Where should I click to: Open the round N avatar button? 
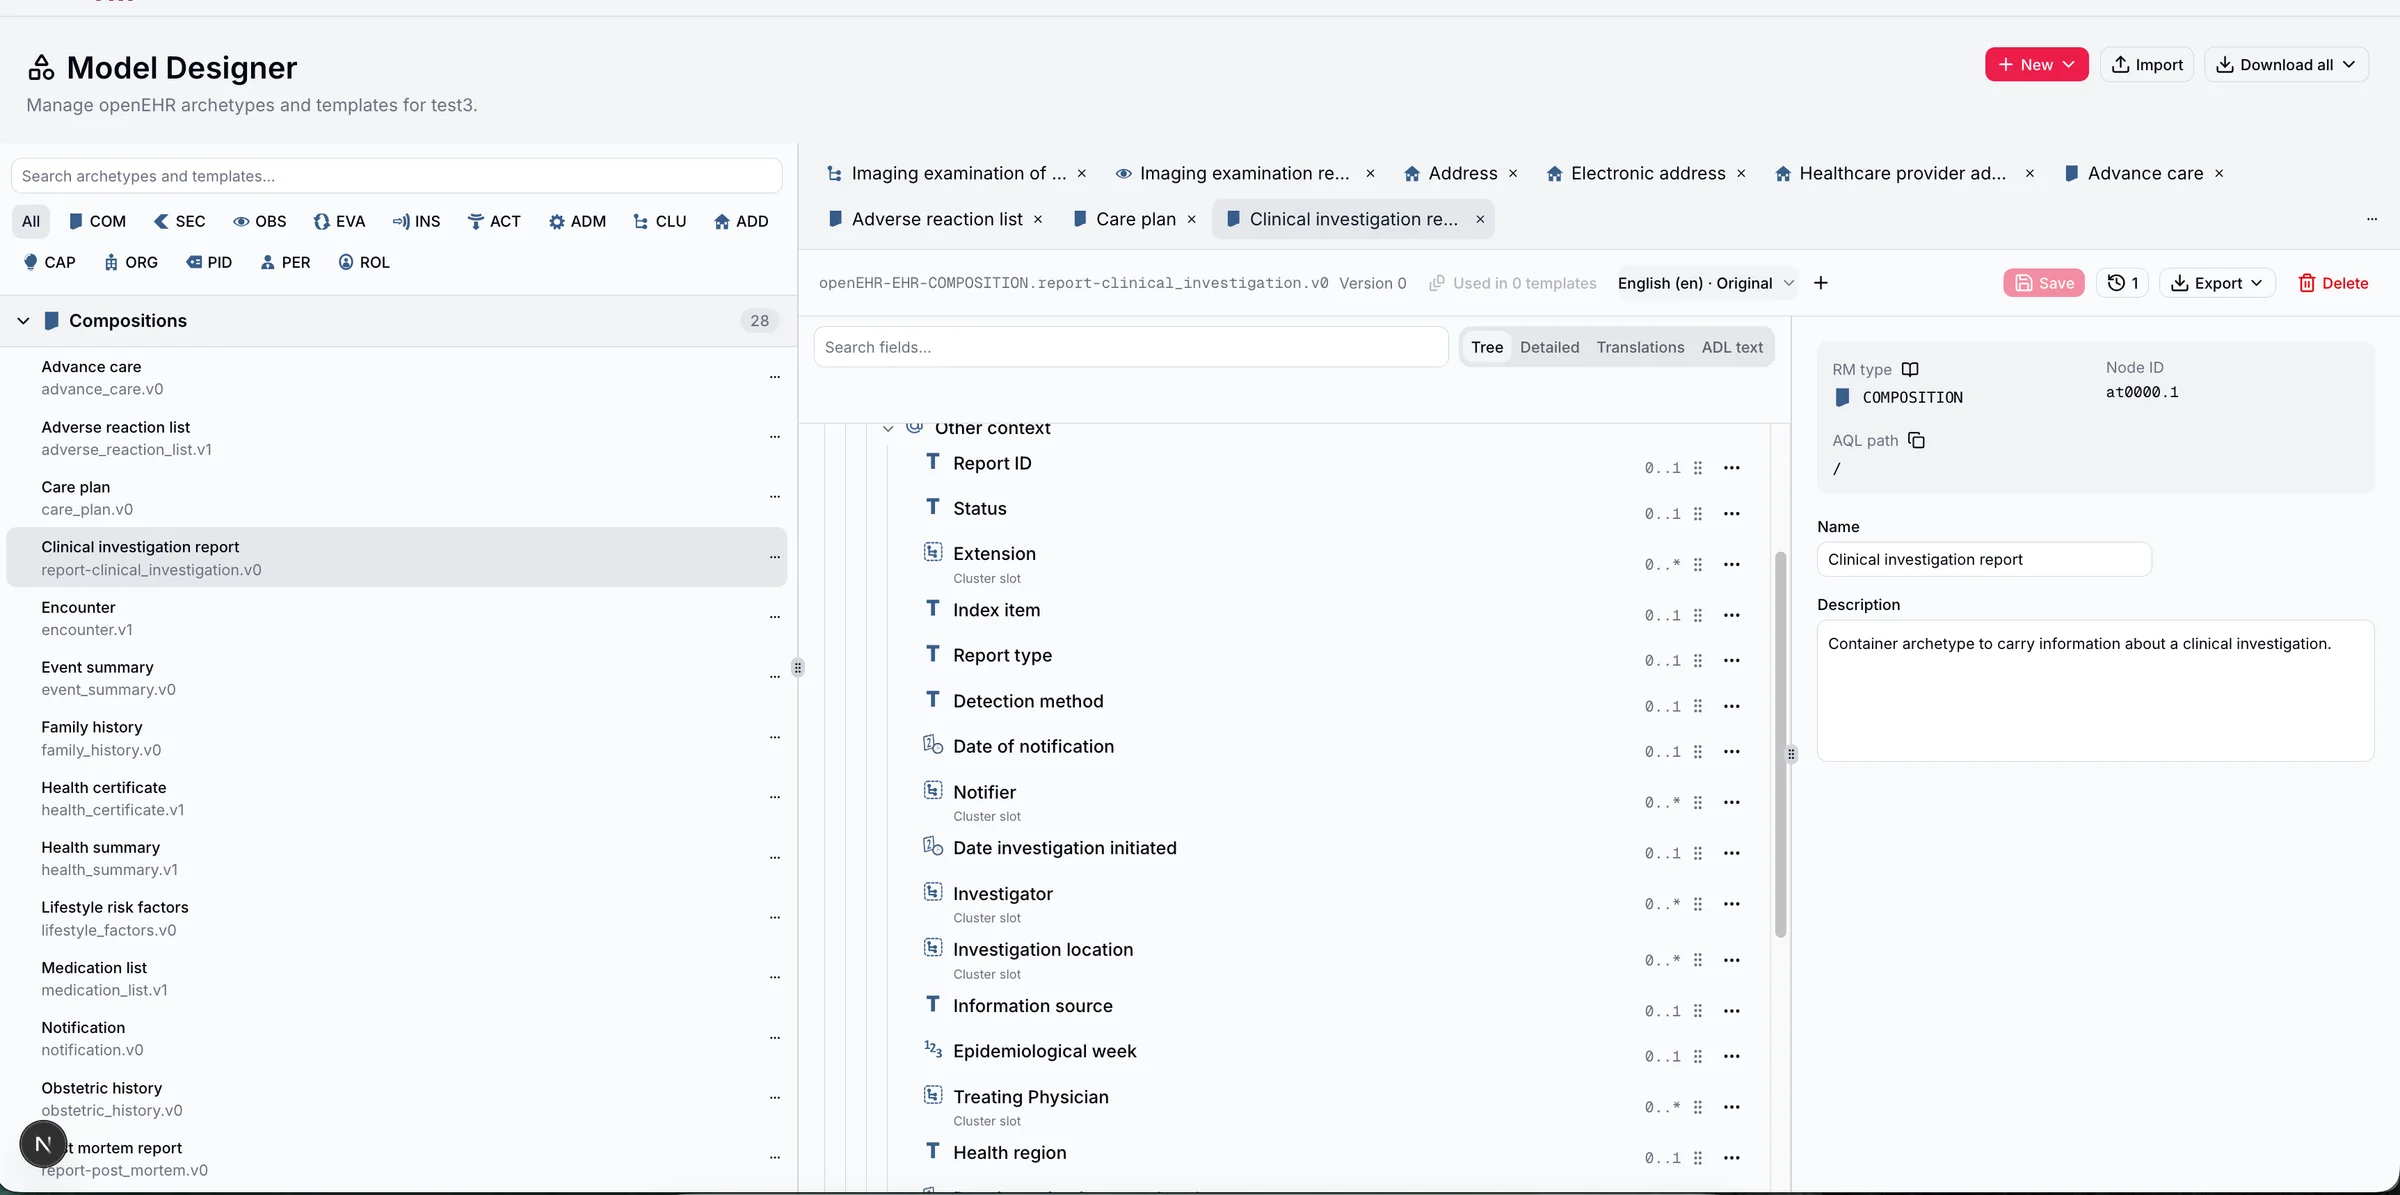[x=43, y=1145]
